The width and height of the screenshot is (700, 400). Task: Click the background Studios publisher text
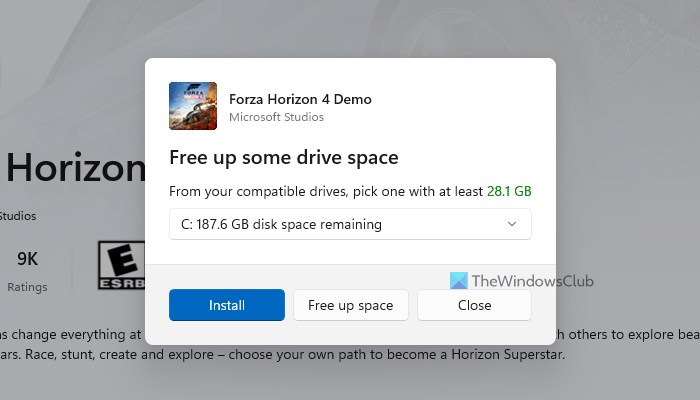coord(18,215)
